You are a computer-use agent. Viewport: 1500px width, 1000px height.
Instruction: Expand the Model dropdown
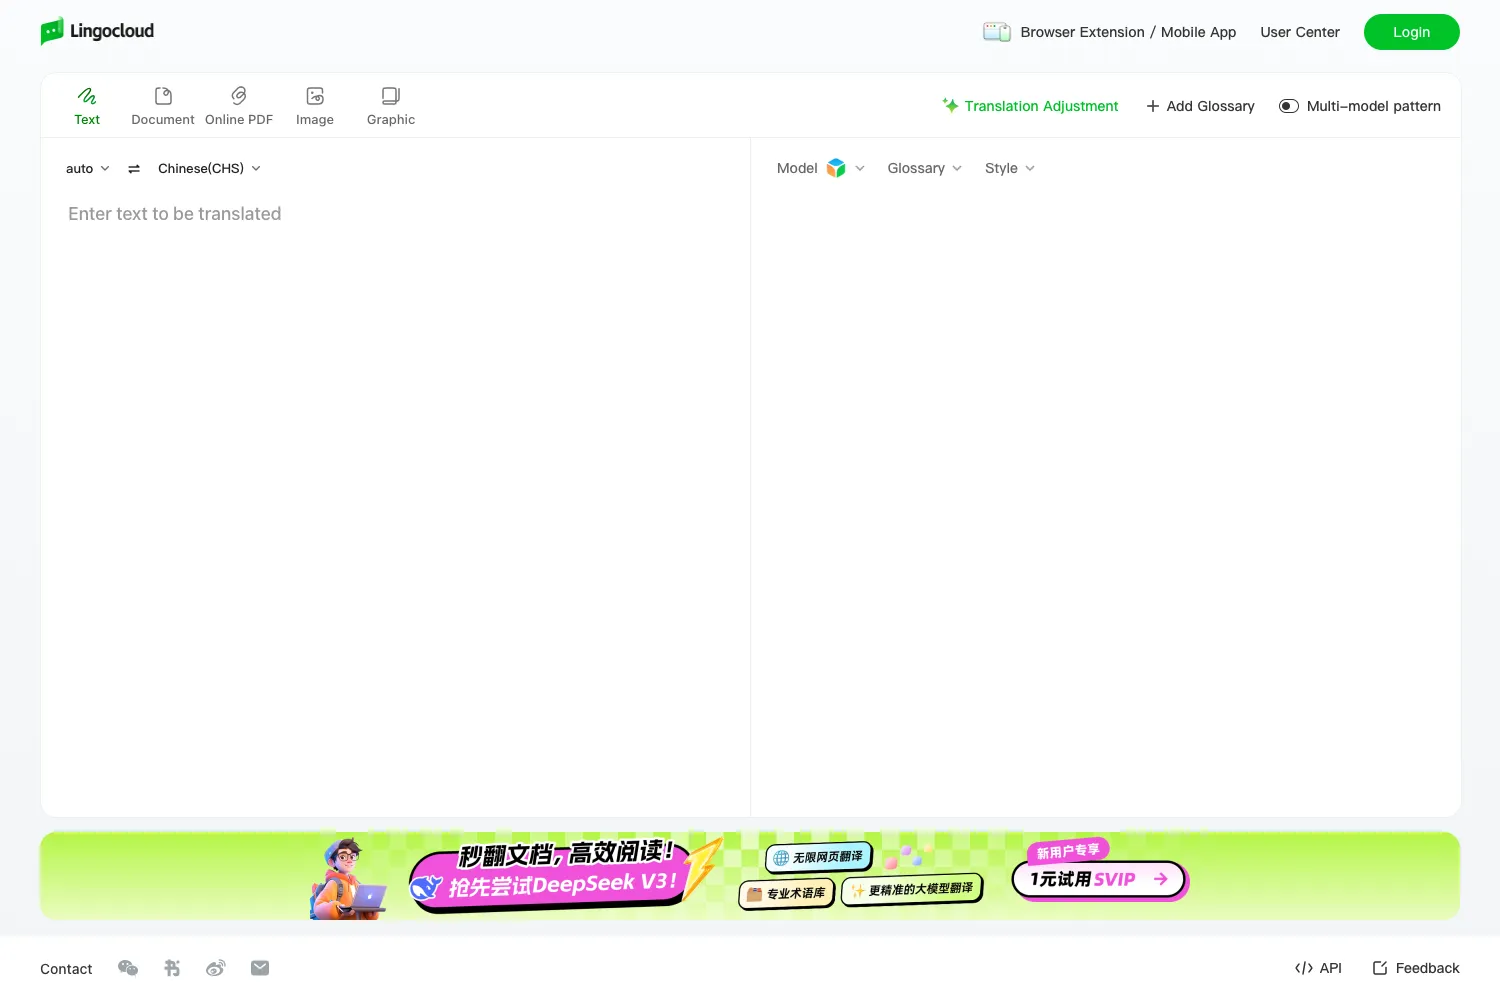821,168
